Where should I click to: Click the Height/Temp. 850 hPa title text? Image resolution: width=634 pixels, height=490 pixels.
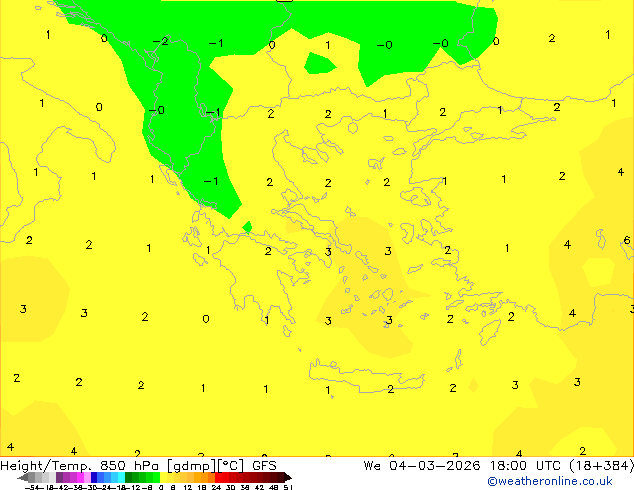point(80,466)
